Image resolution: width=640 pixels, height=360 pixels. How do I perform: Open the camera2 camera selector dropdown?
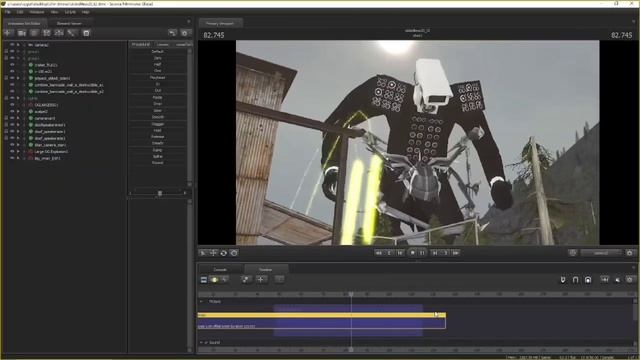[x=601, y=253]
